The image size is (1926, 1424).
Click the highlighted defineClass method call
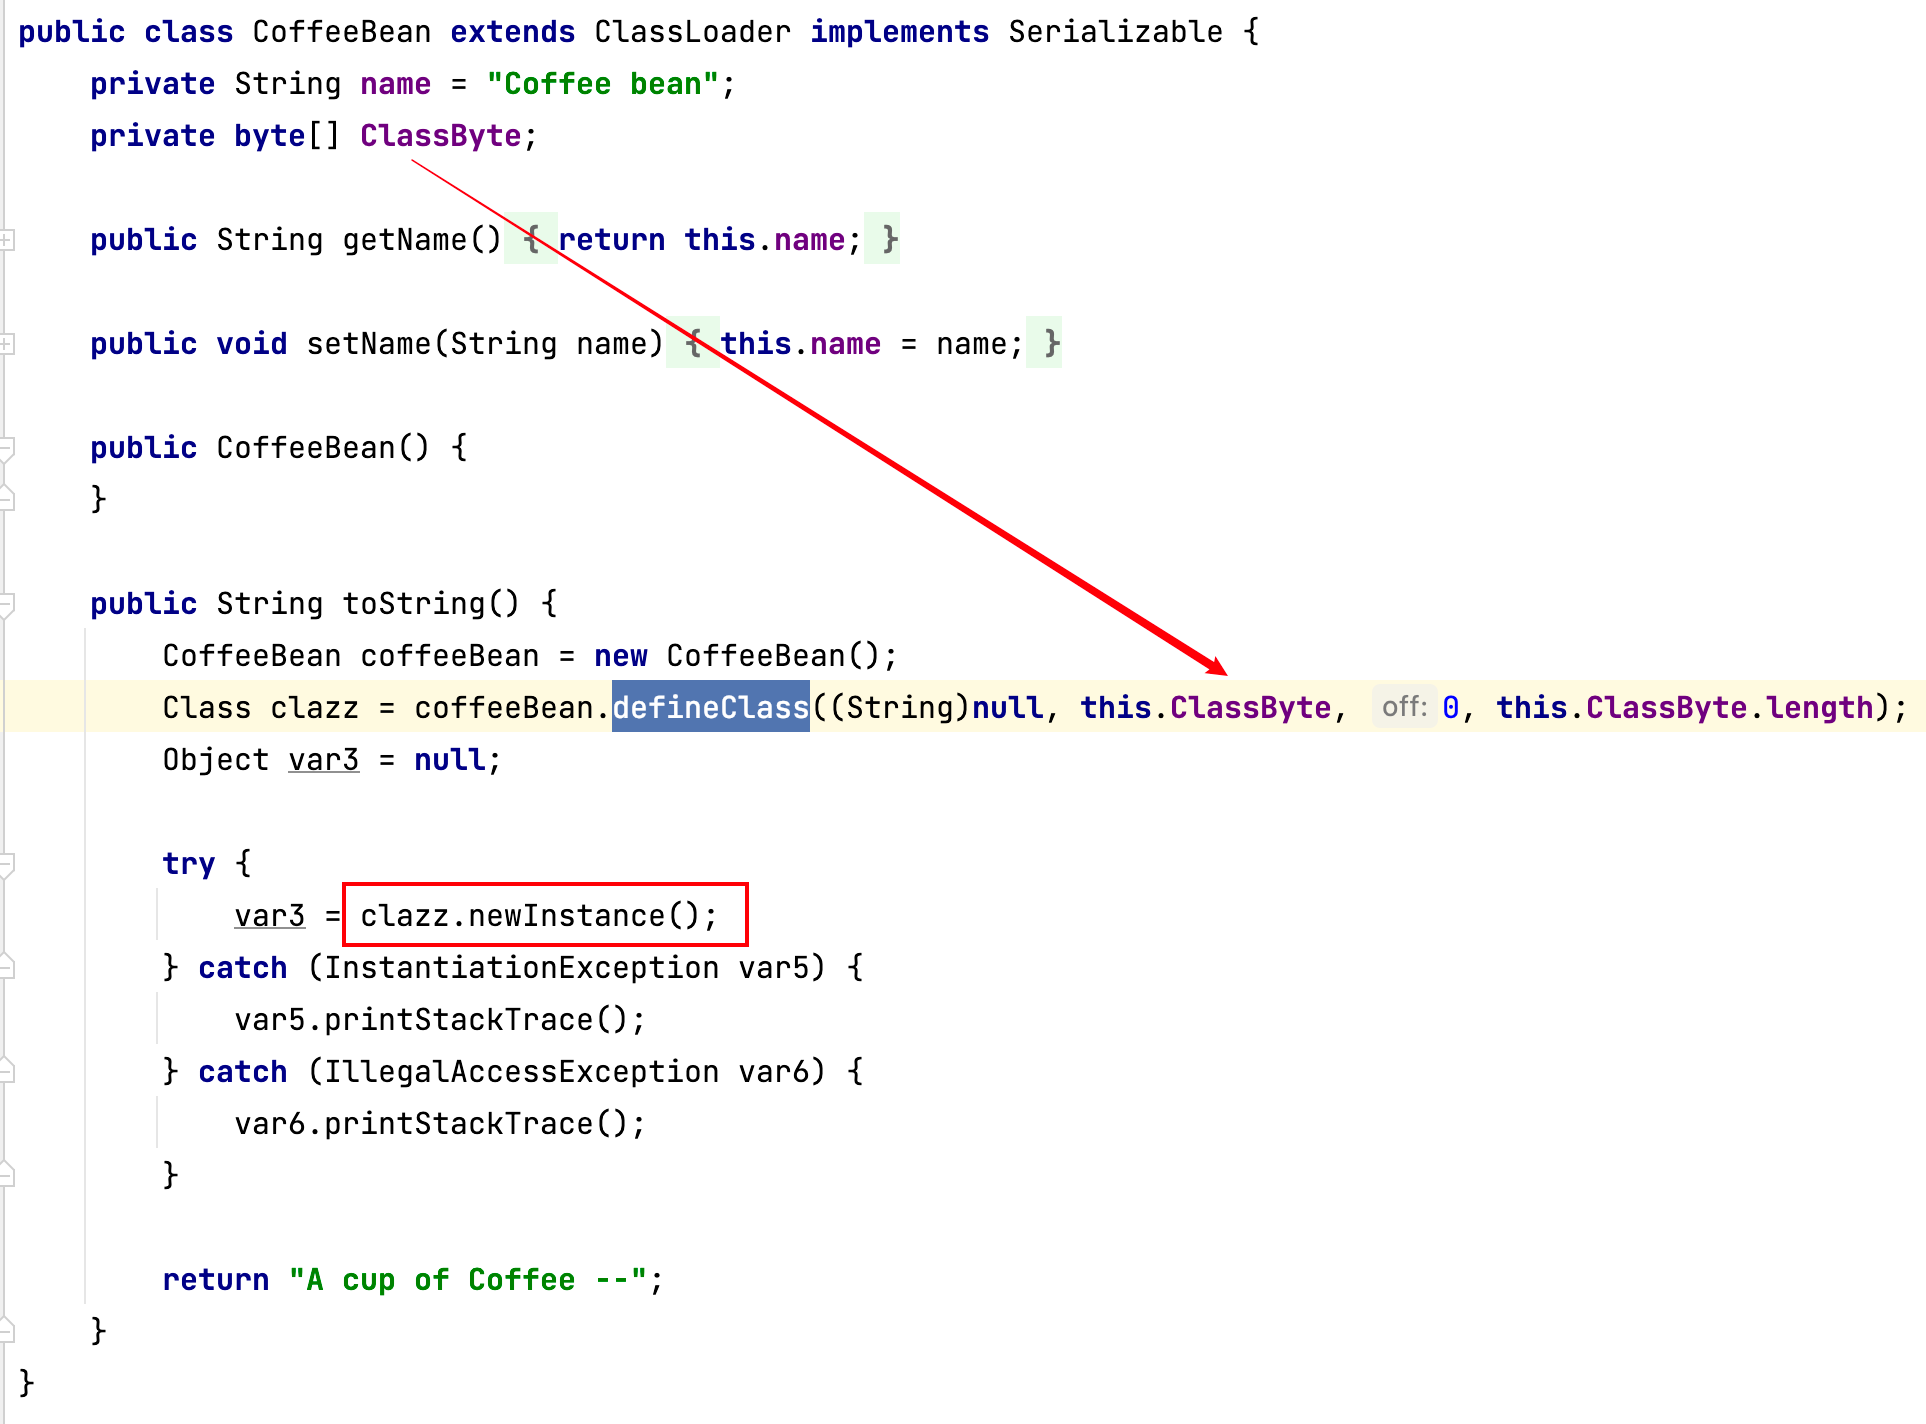click(710, 708)
